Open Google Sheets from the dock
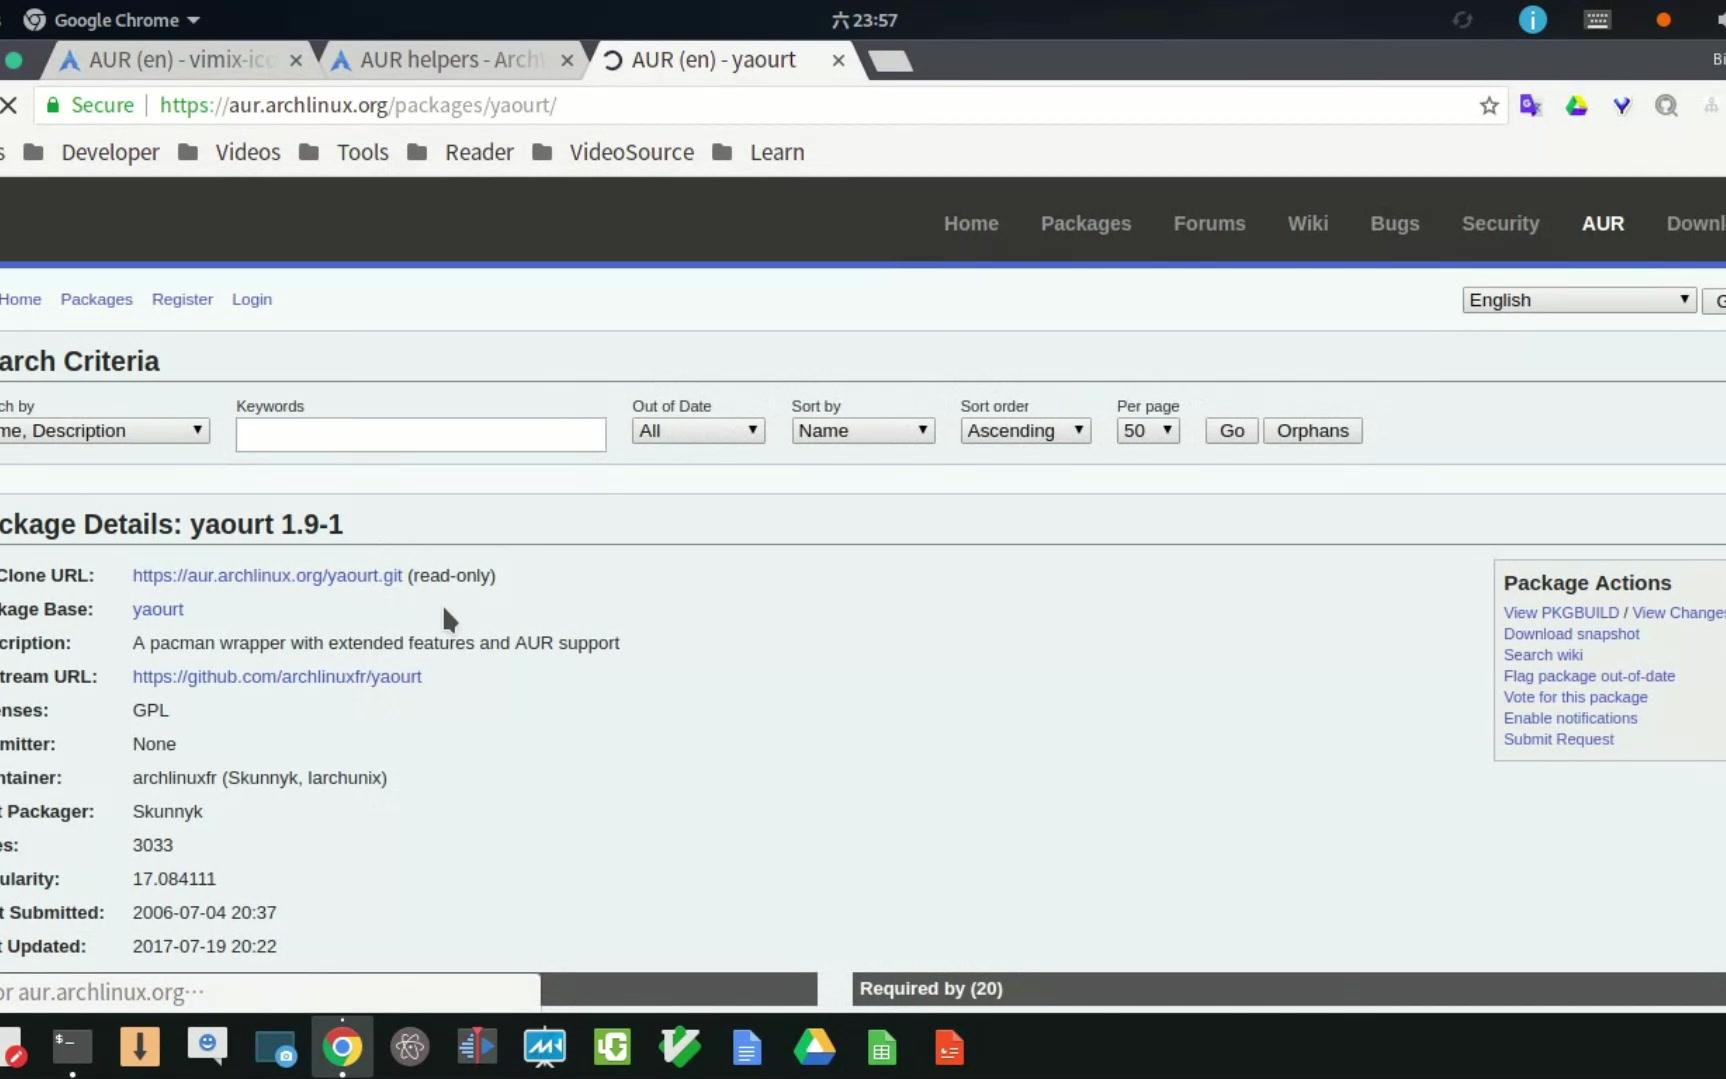Viewport: 1726px width, 1079px height. [882, 1047]
